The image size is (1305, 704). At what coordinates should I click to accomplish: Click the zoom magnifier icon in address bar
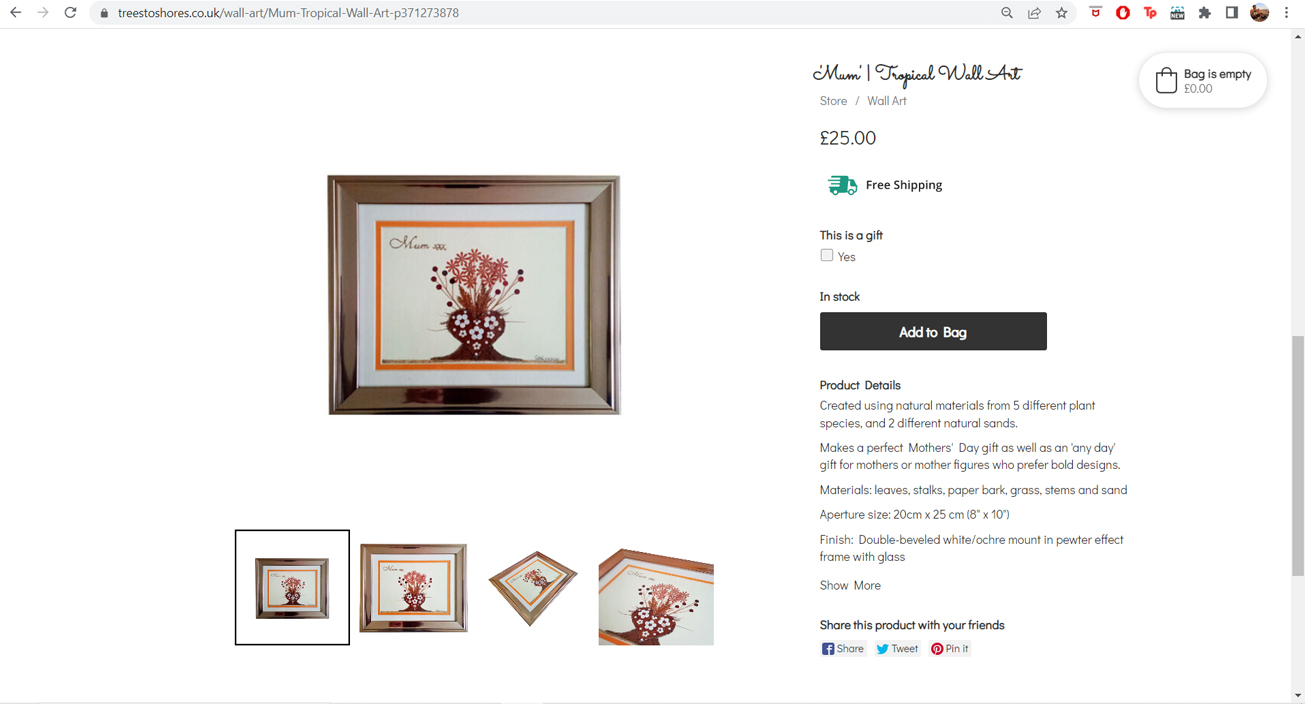[x=1007, y=13]
